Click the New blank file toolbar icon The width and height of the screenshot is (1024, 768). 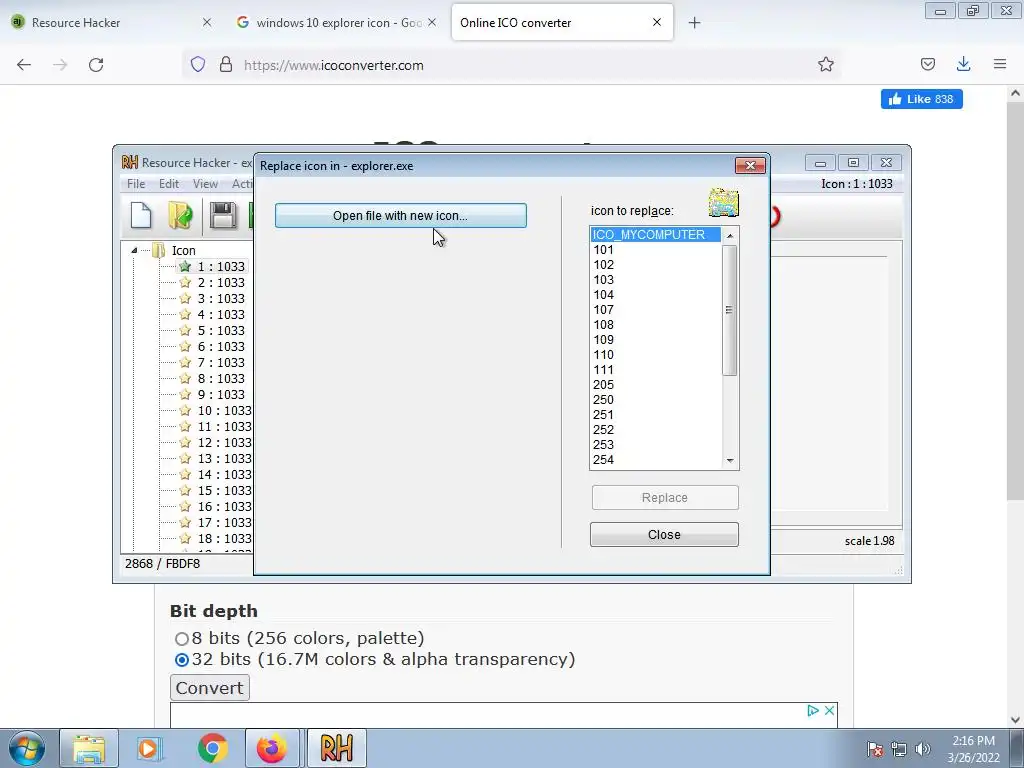pos(141,216)
